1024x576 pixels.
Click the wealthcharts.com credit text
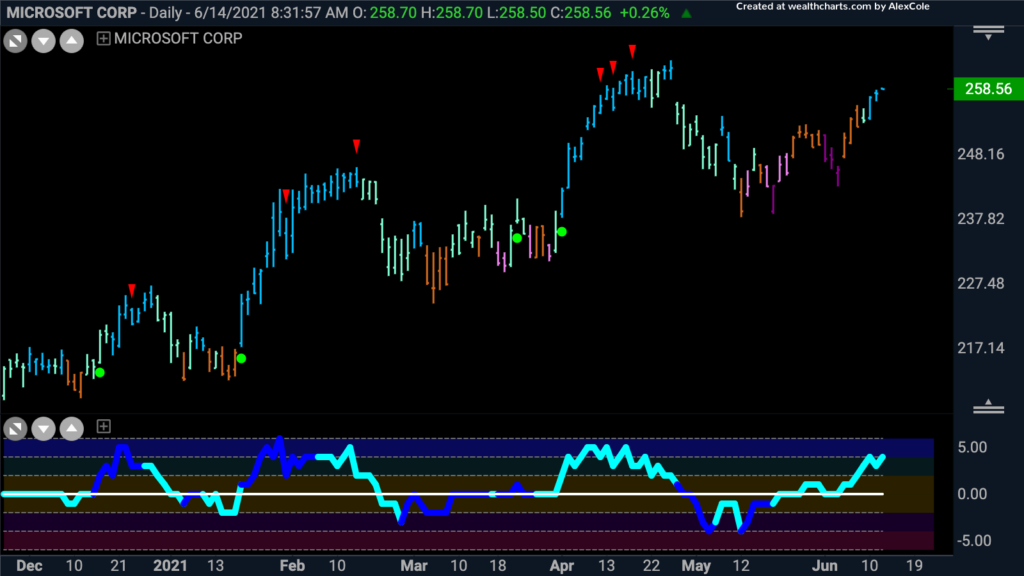(x=833, y=7)
